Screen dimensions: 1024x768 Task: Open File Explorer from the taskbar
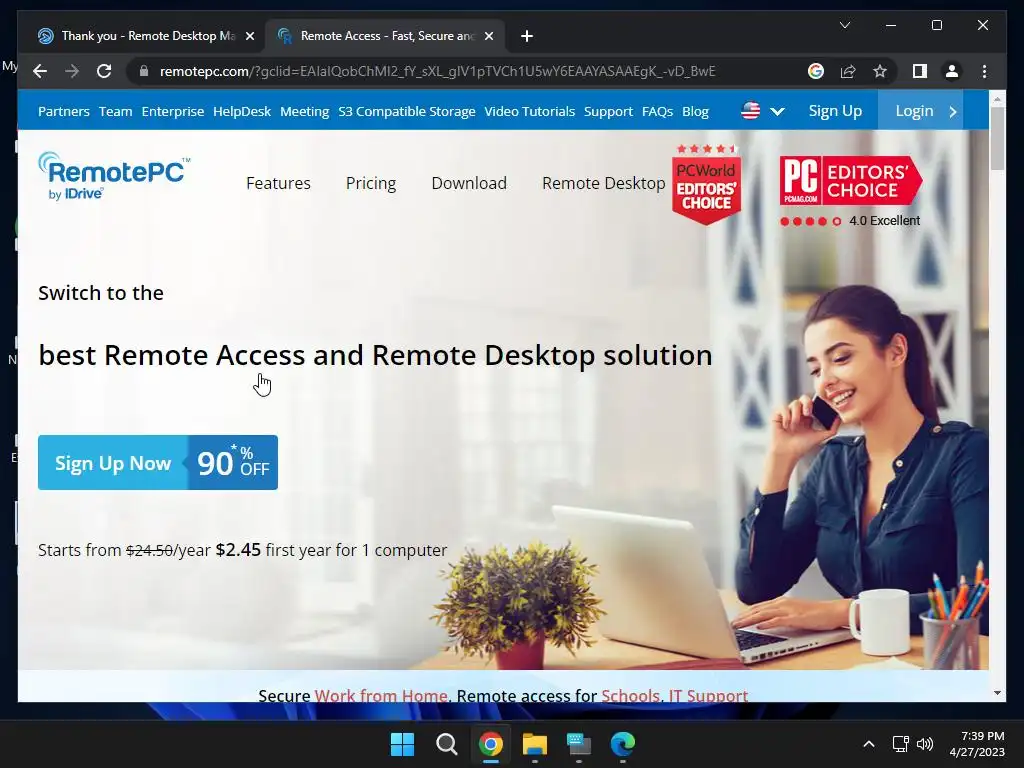point(534,744)
